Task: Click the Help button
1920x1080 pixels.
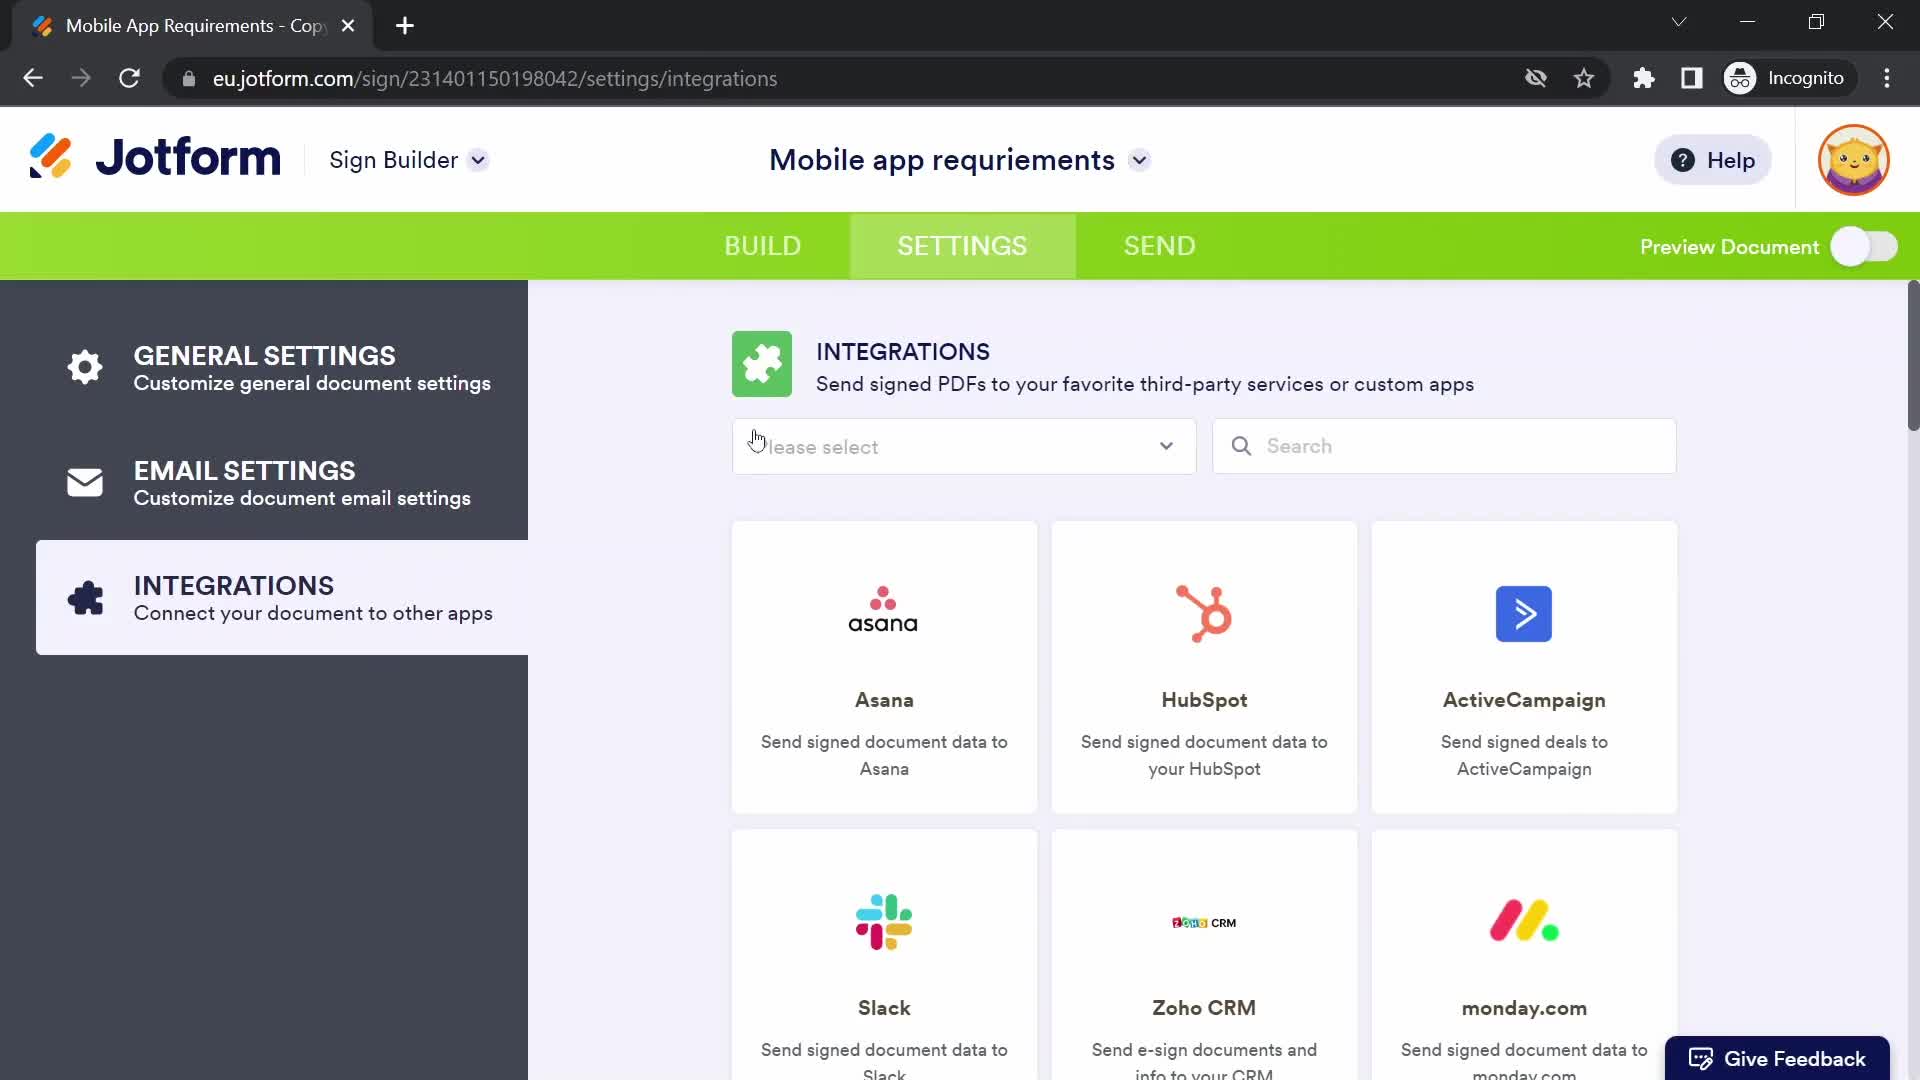Action: click(1713, 160)
